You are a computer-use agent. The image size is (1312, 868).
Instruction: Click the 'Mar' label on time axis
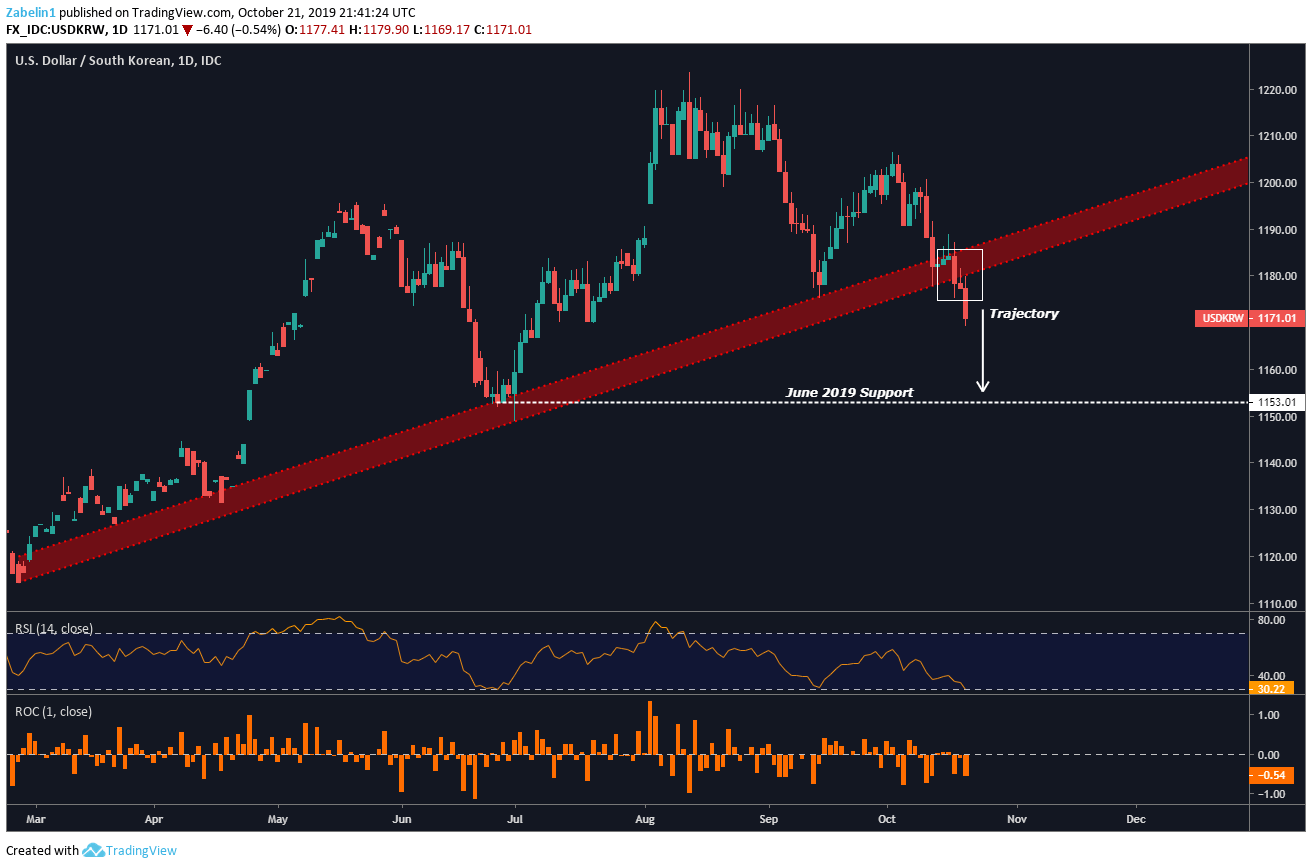click(35, 819)
